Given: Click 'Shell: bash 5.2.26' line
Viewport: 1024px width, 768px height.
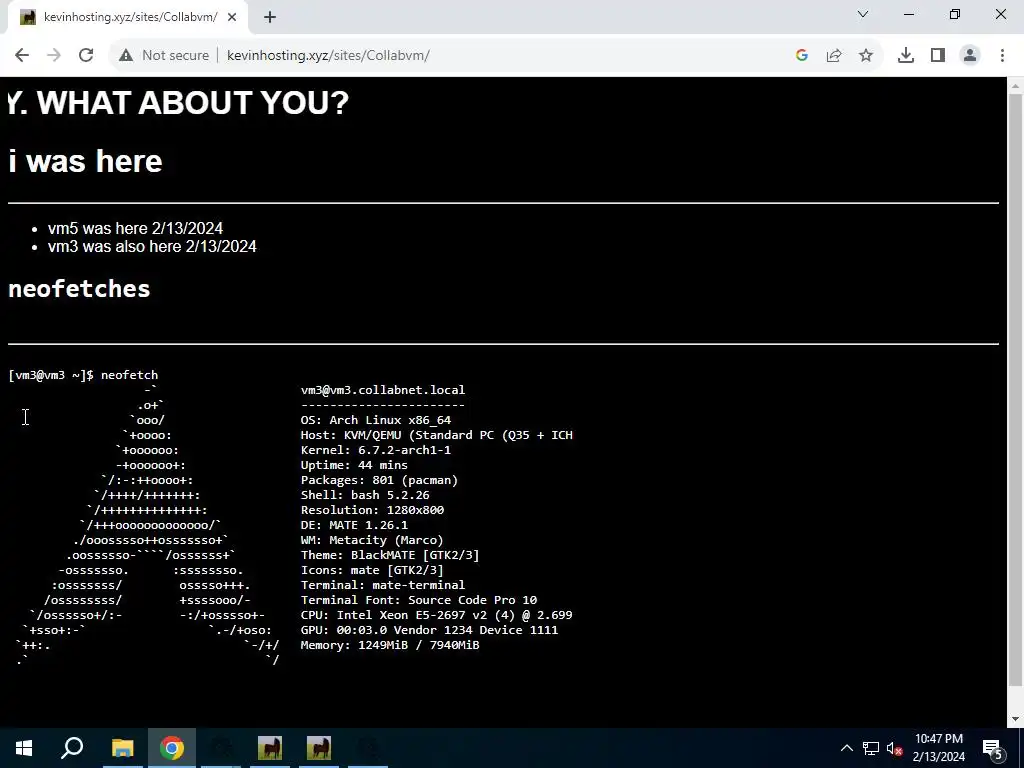Looking at the screenshot, I should click(x=365, y=495).
